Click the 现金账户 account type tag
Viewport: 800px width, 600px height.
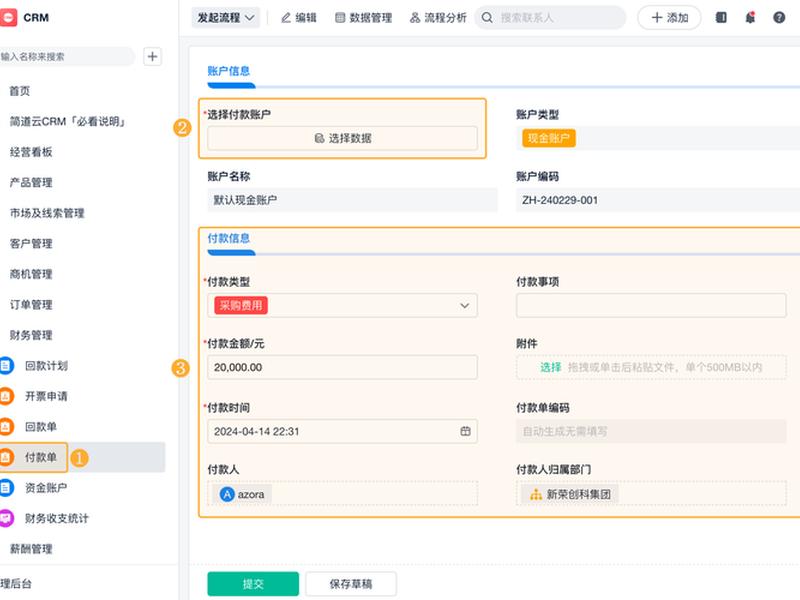548,138
